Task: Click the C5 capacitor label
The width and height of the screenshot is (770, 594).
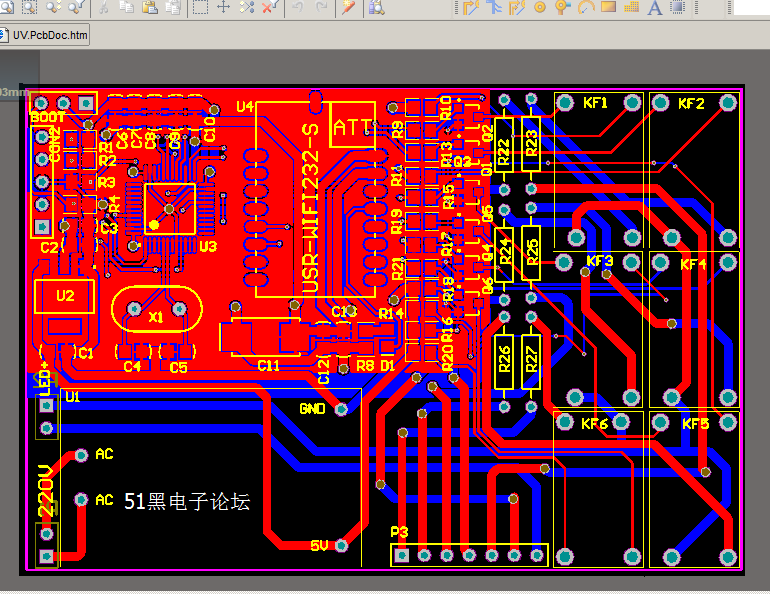Action: pos(178,367)
